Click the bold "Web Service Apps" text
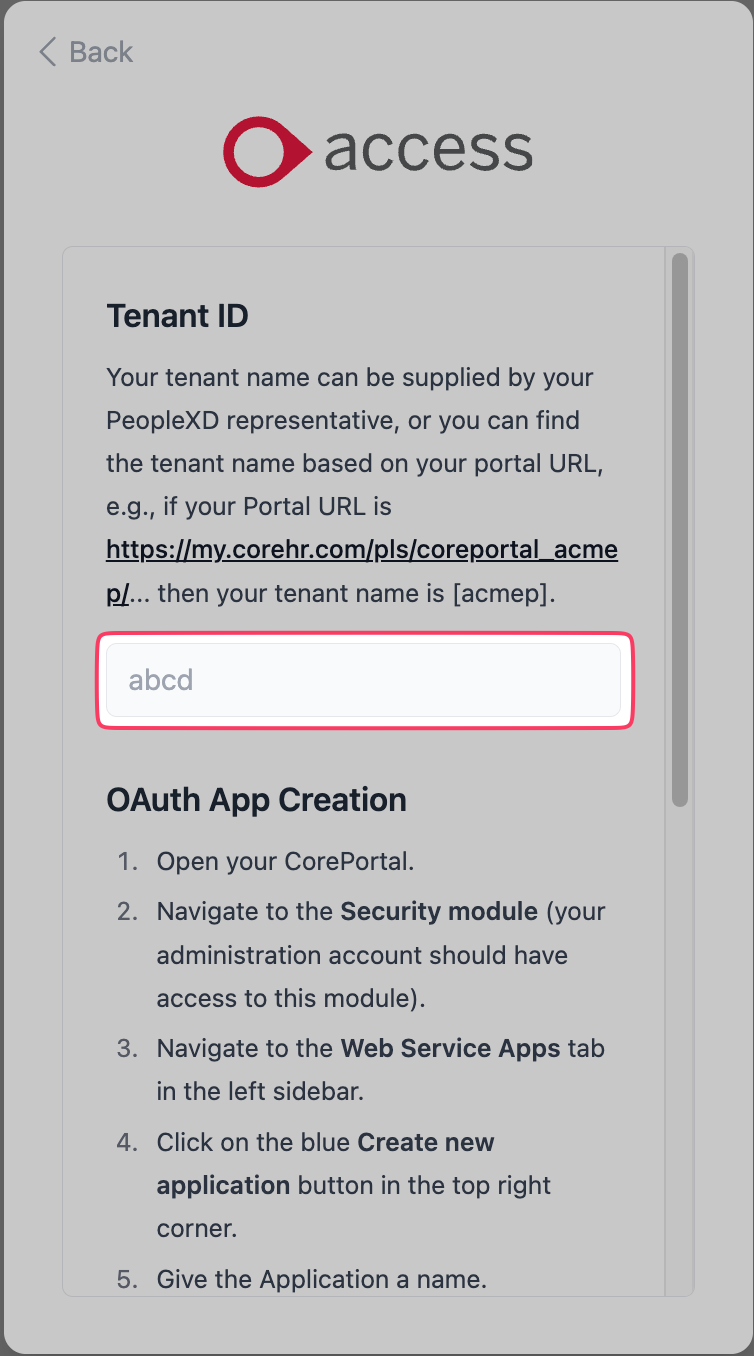 point(450,1049)
